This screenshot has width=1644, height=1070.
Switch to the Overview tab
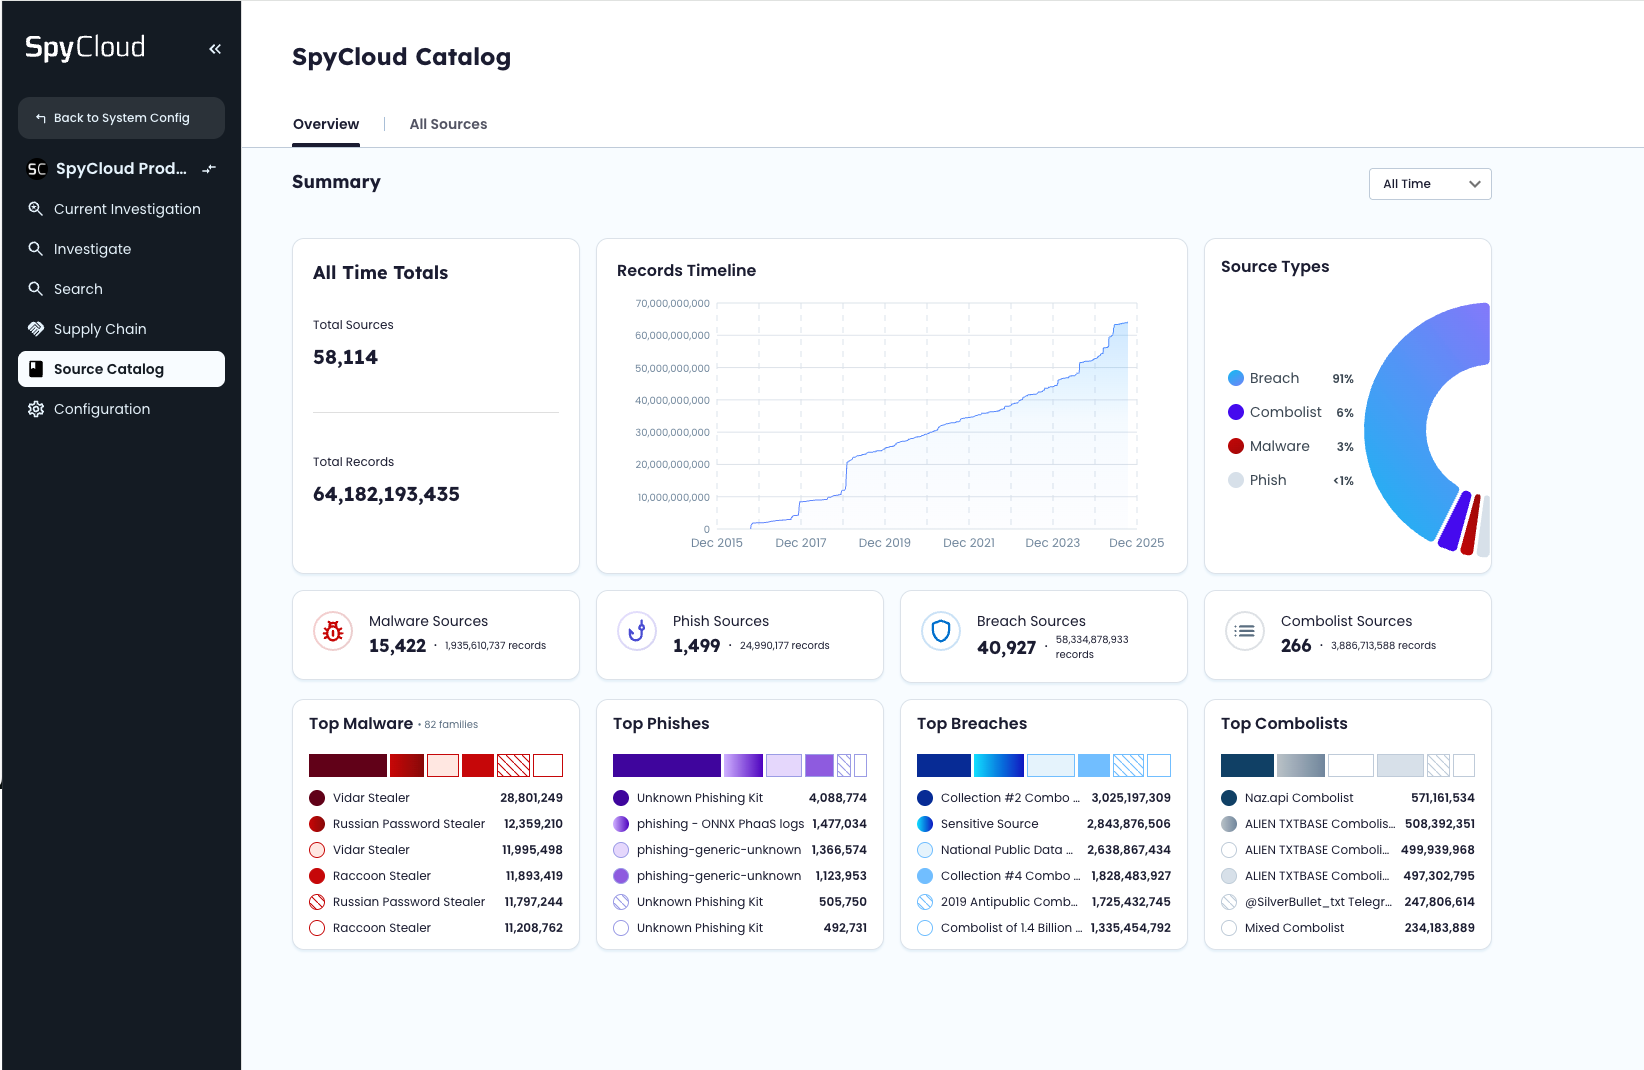(x=326, y=124)
